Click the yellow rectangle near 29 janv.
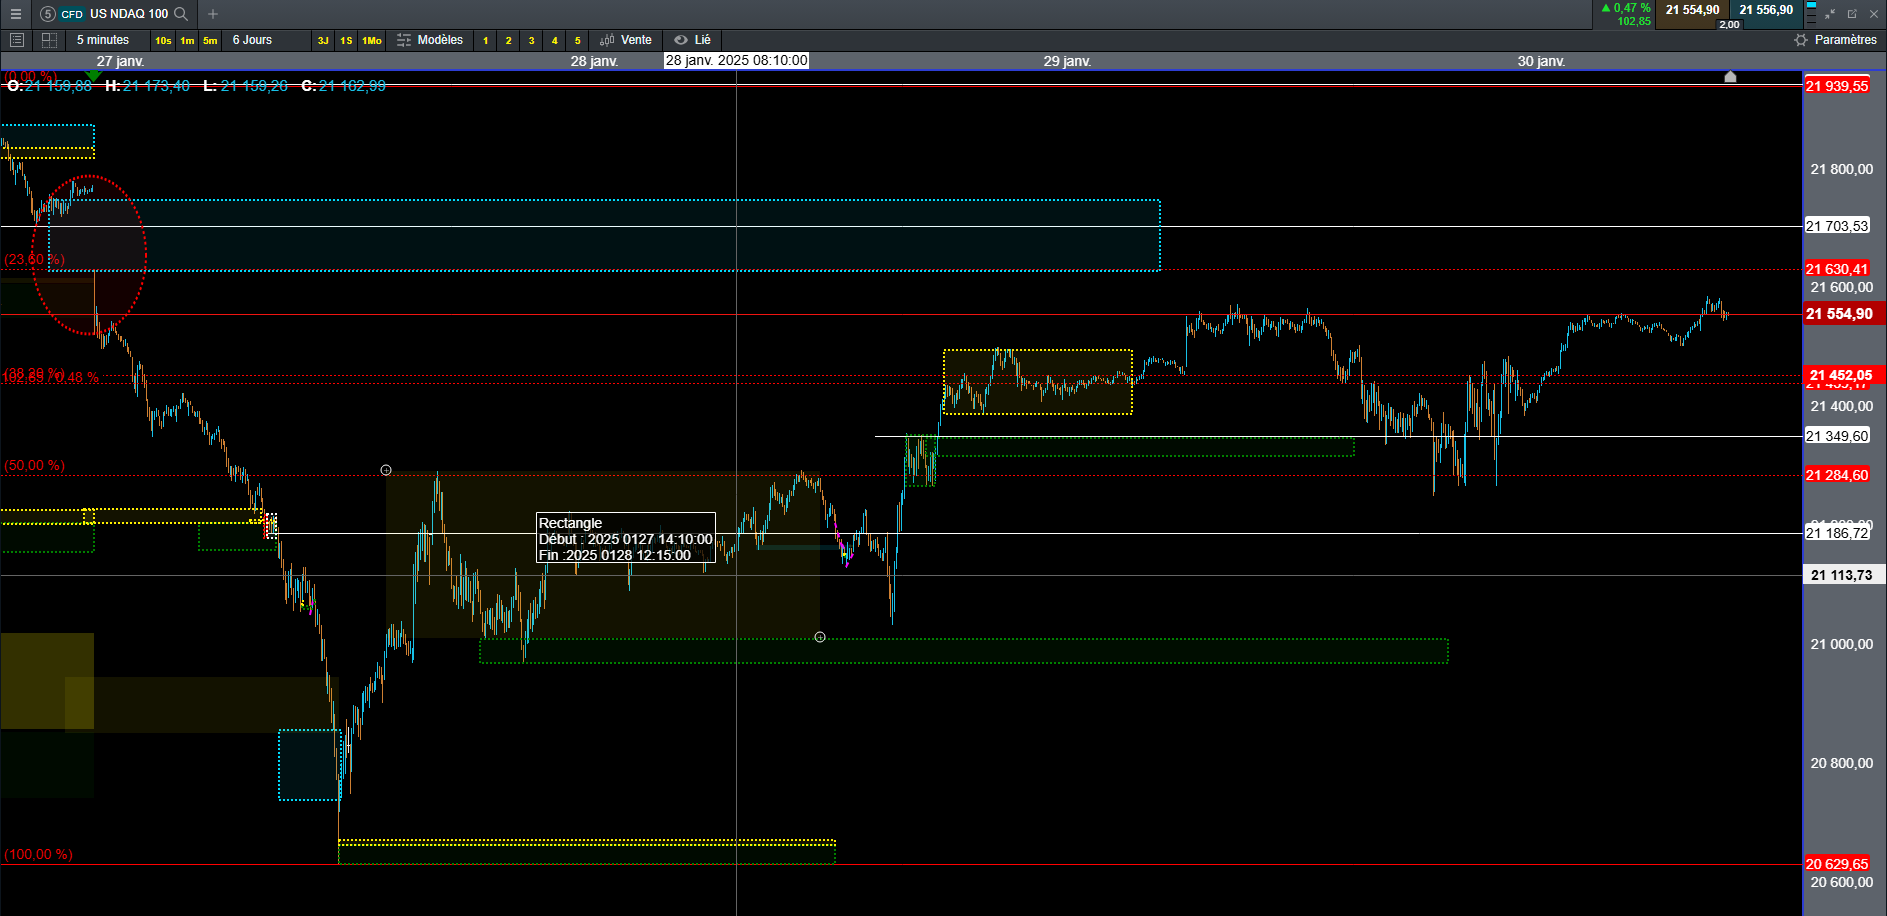This screenshot has width=1887, height=916. tap(1038, 381)
